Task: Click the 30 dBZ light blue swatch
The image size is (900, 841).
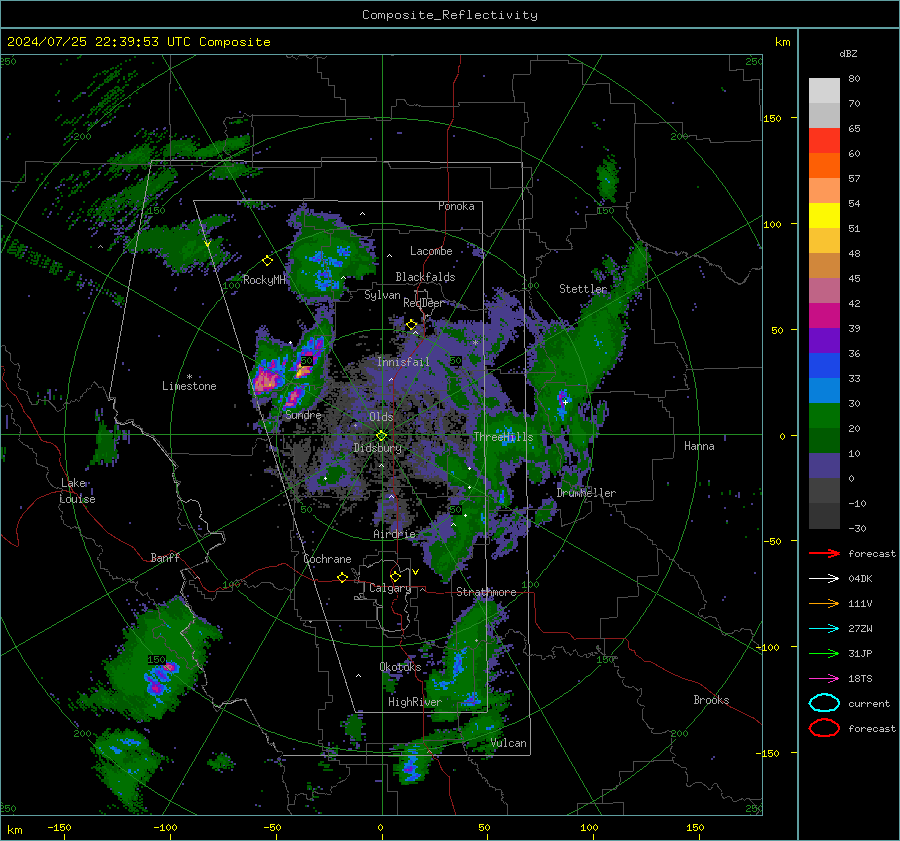Action: tap(824, 391)
